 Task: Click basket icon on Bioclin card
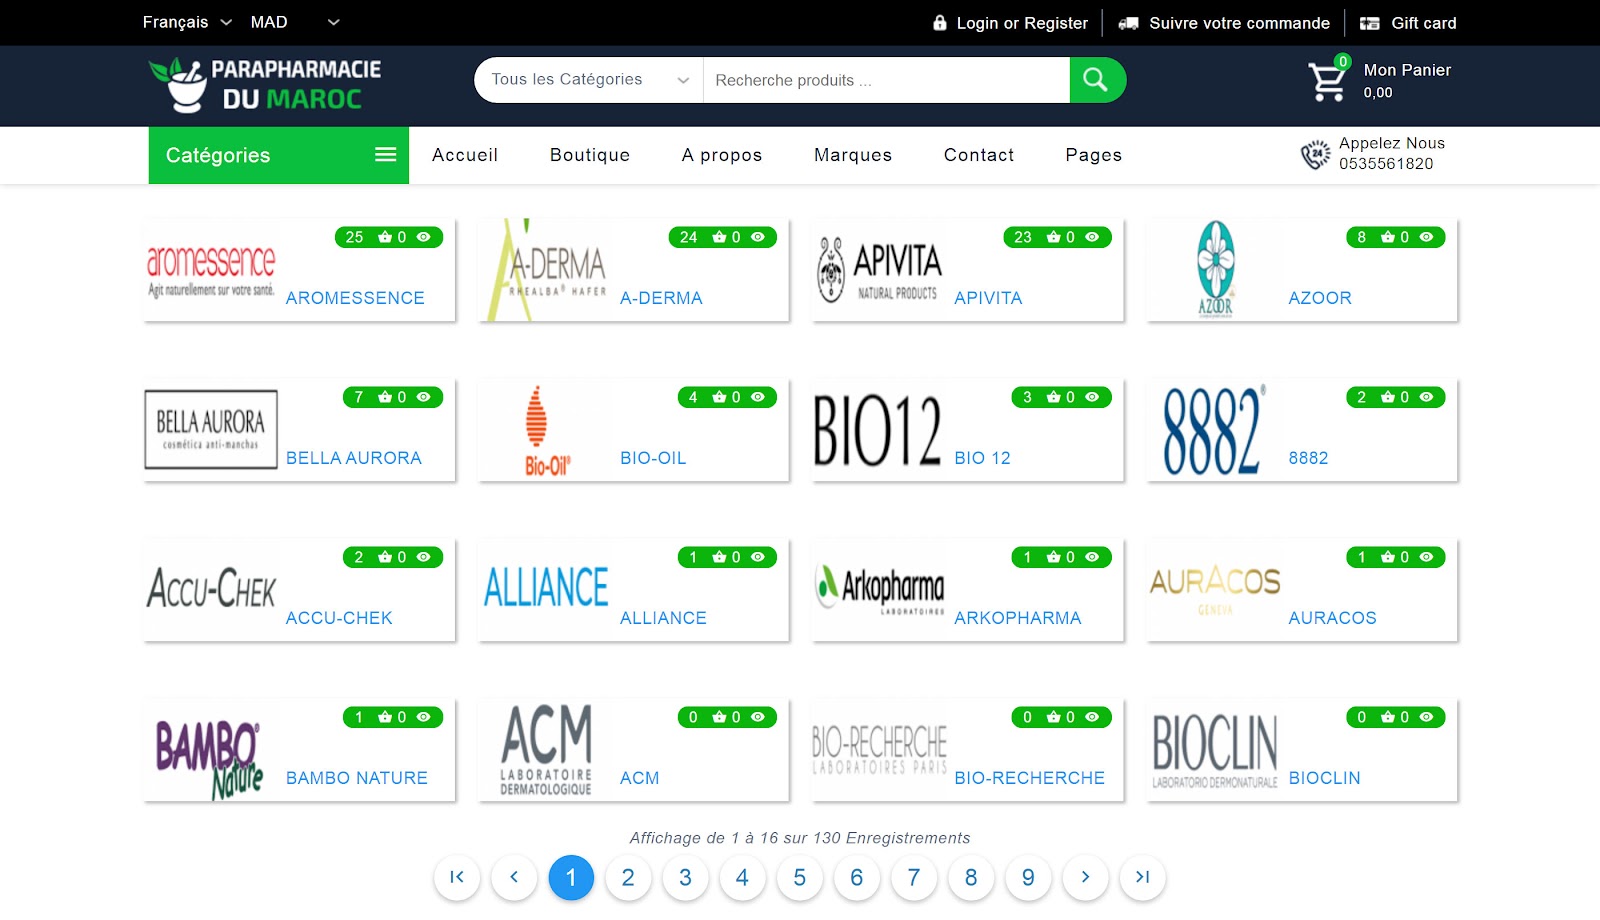click(x=1387, y=717)
